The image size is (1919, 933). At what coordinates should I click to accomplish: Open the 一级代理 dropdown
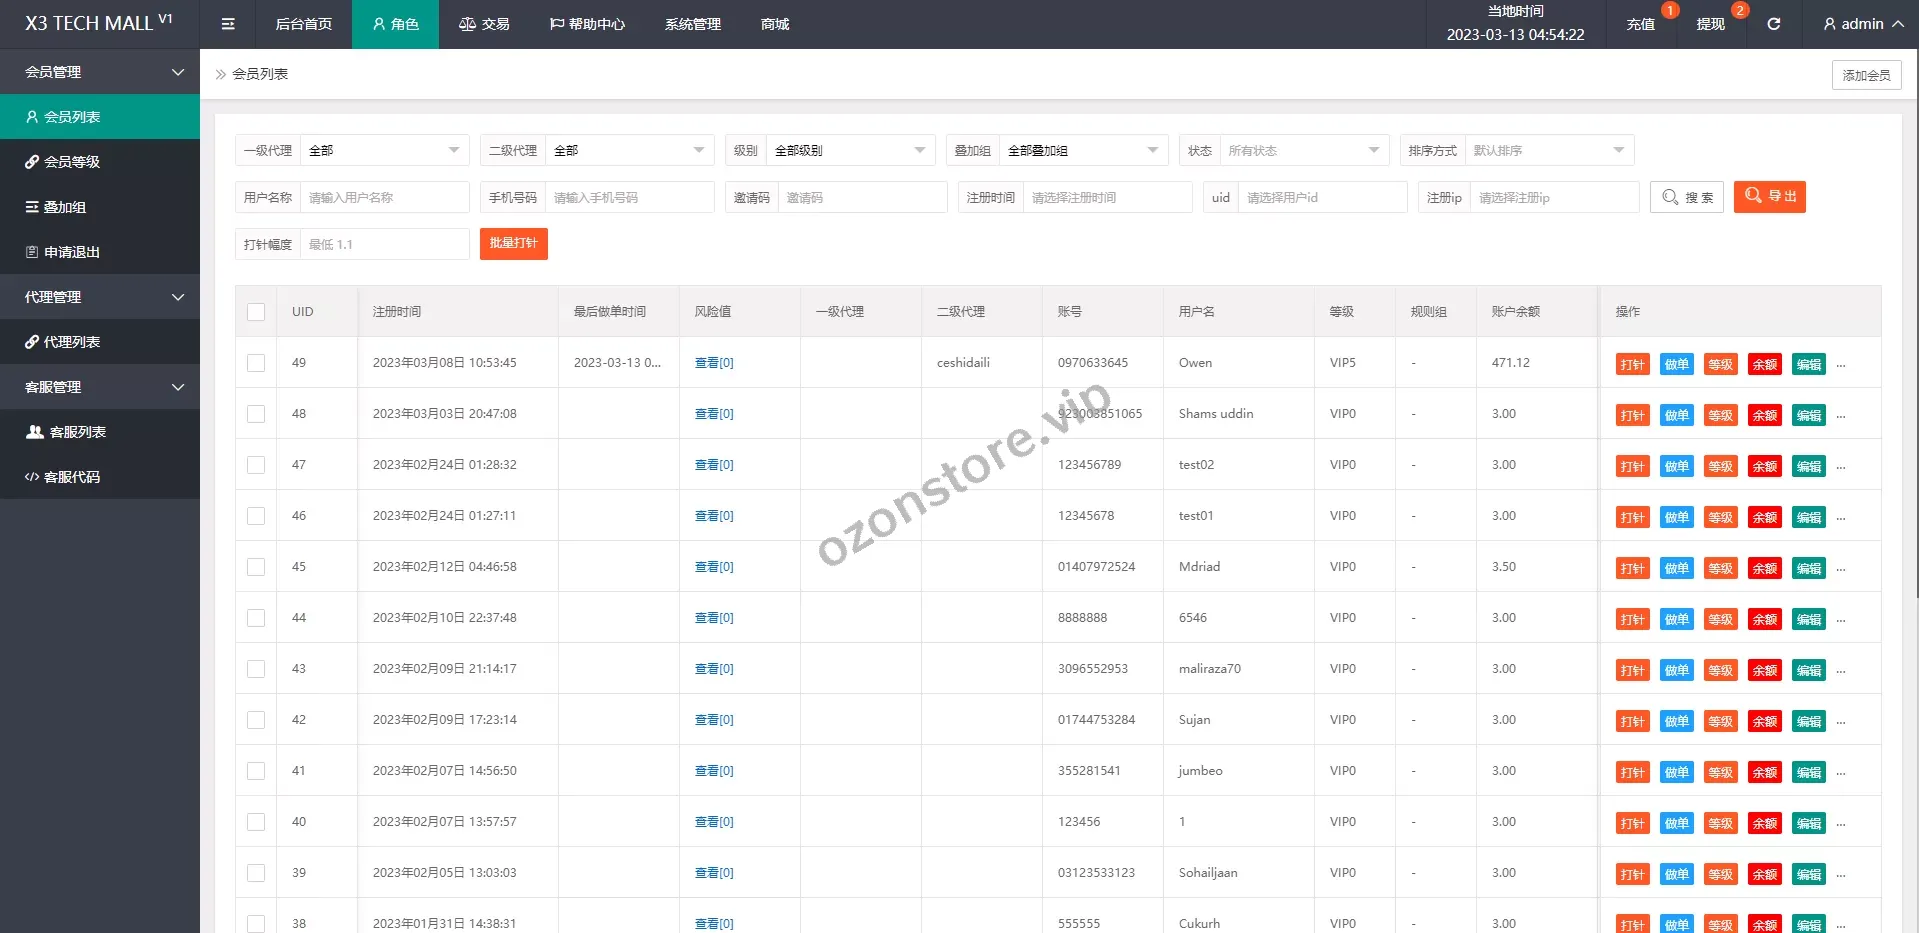[x=384, y=151]
